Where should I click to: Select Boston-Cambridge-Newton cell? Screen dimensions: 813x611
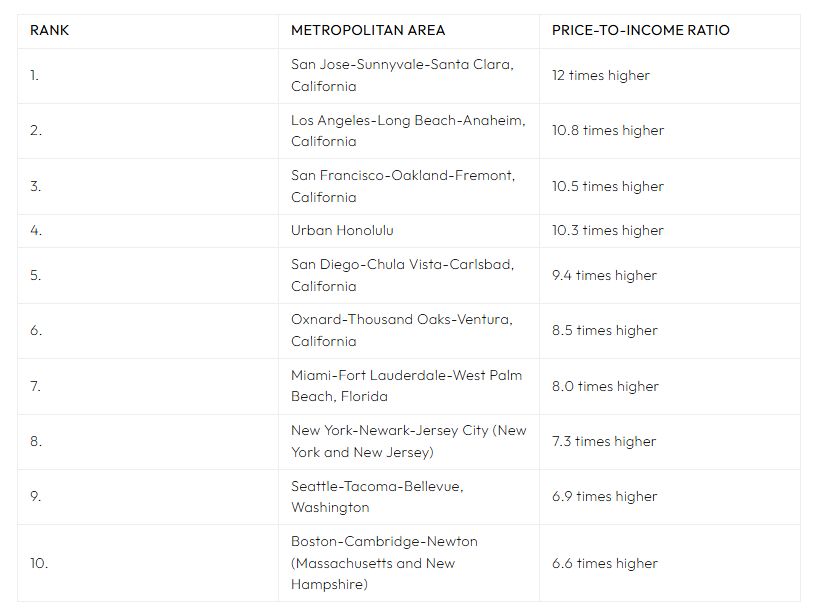tap(409, 563)
